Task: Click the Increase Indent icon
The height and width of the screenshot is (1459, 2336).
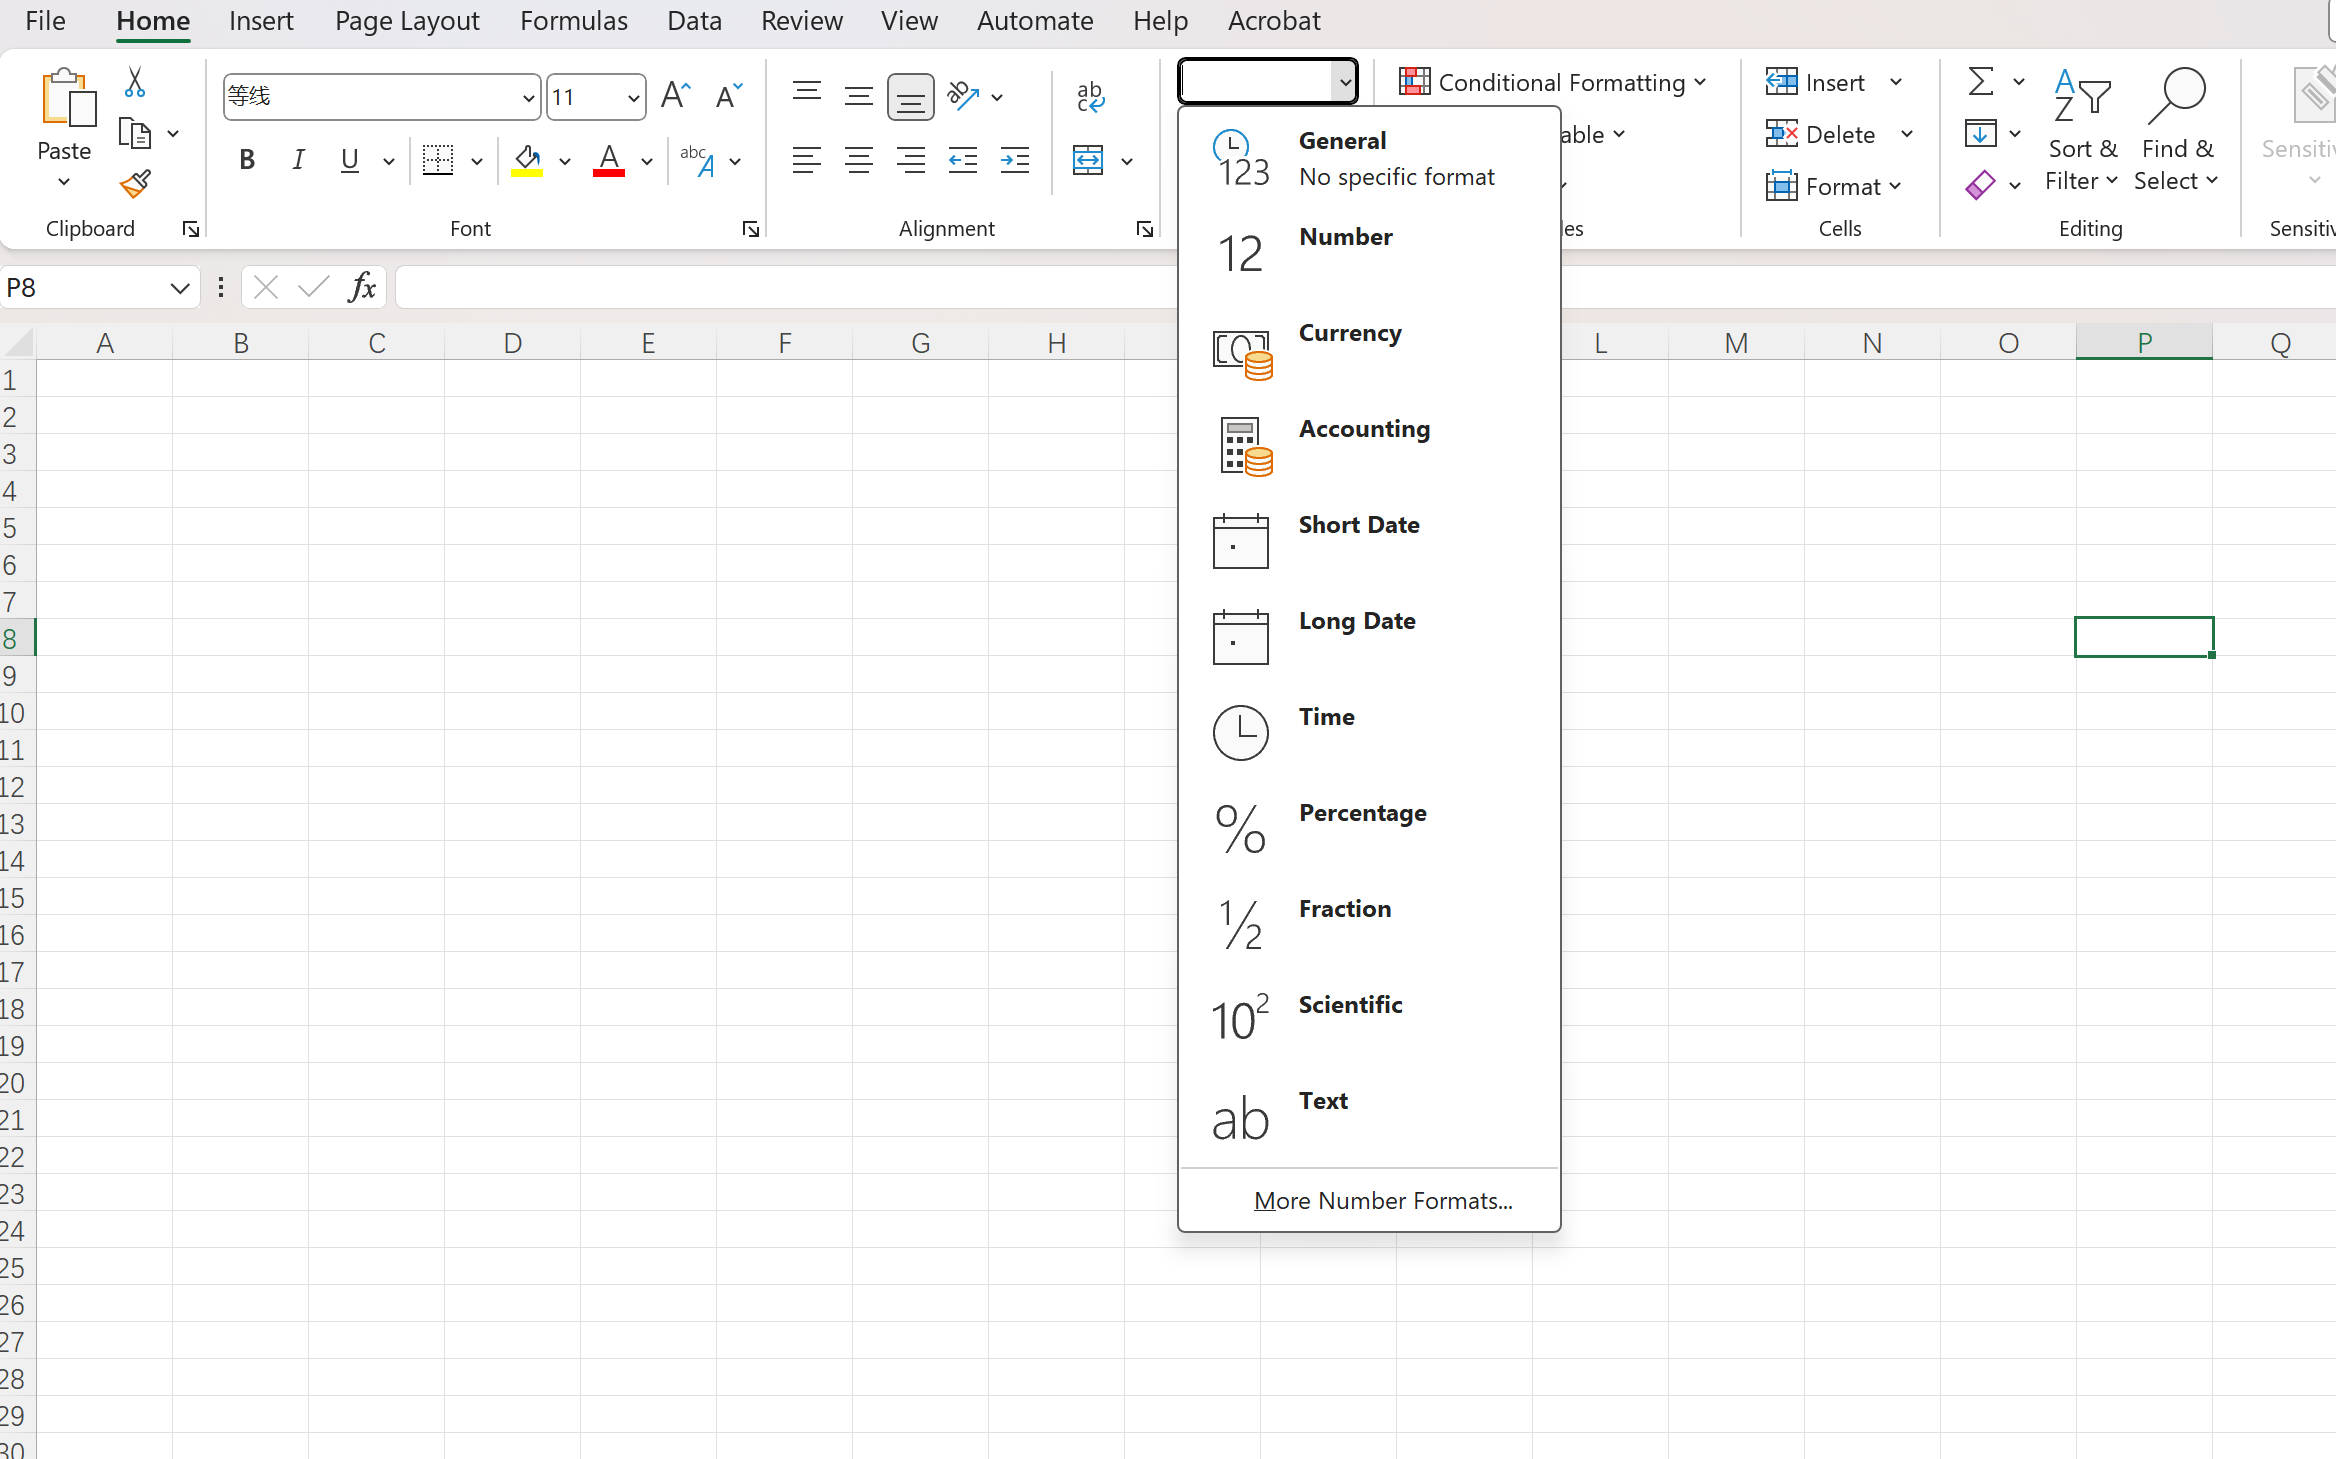Action: tap(1015, 160)
